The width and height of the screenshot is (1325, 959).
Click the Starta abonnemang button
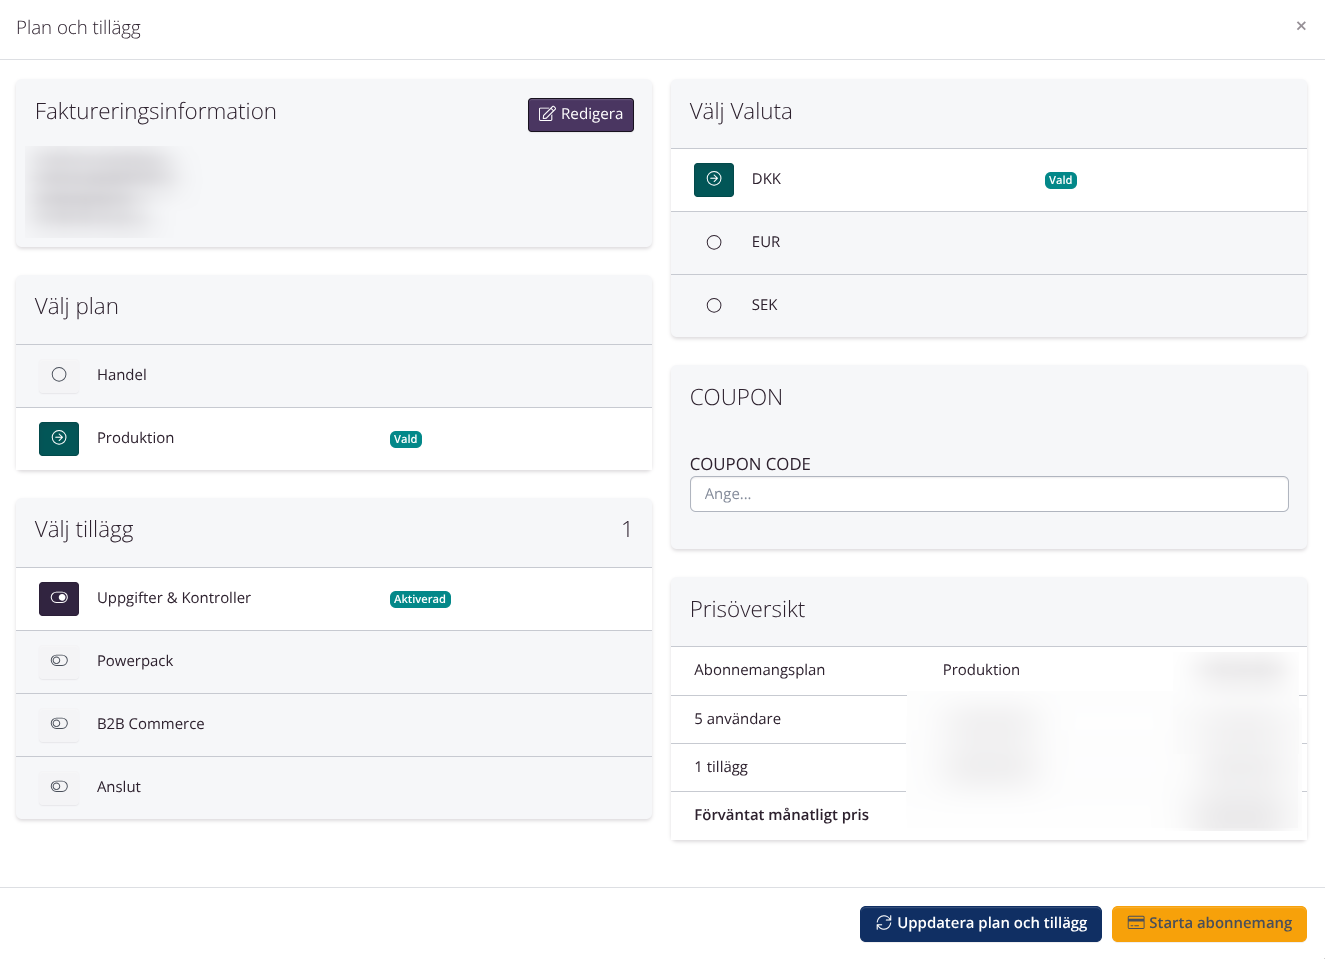point(1208,923)
